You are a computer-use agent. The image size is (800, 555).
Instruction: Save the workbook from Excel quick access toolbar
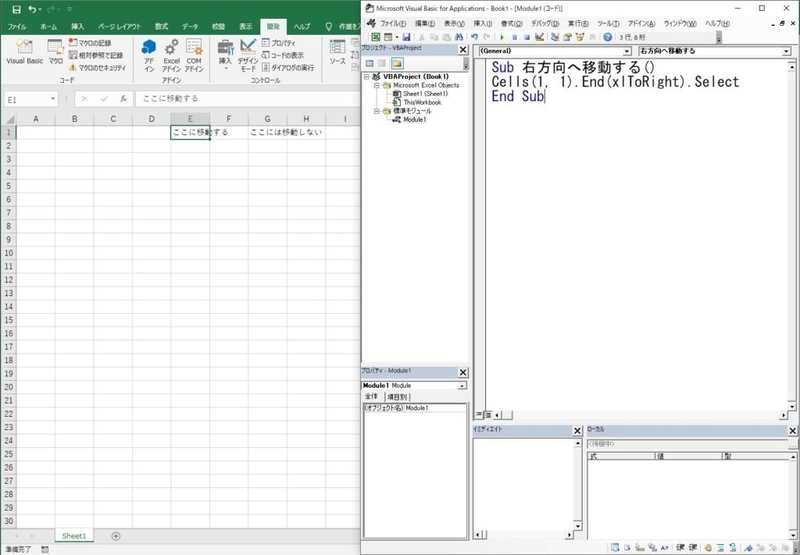16,9
